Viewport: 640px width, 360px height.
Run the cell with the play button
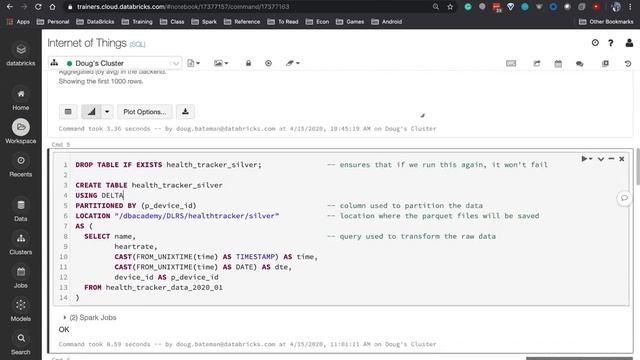click(584, 159)
